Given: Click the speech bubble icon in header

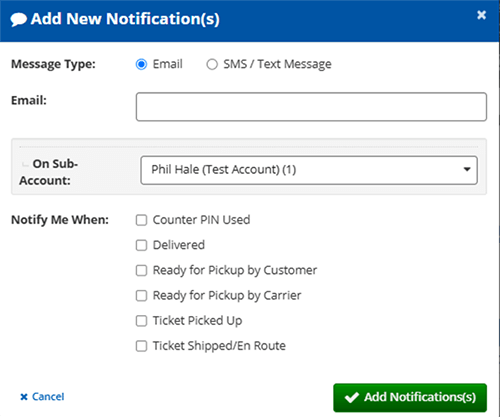Looking at the screenshot, I should click(x=18, y=19).
